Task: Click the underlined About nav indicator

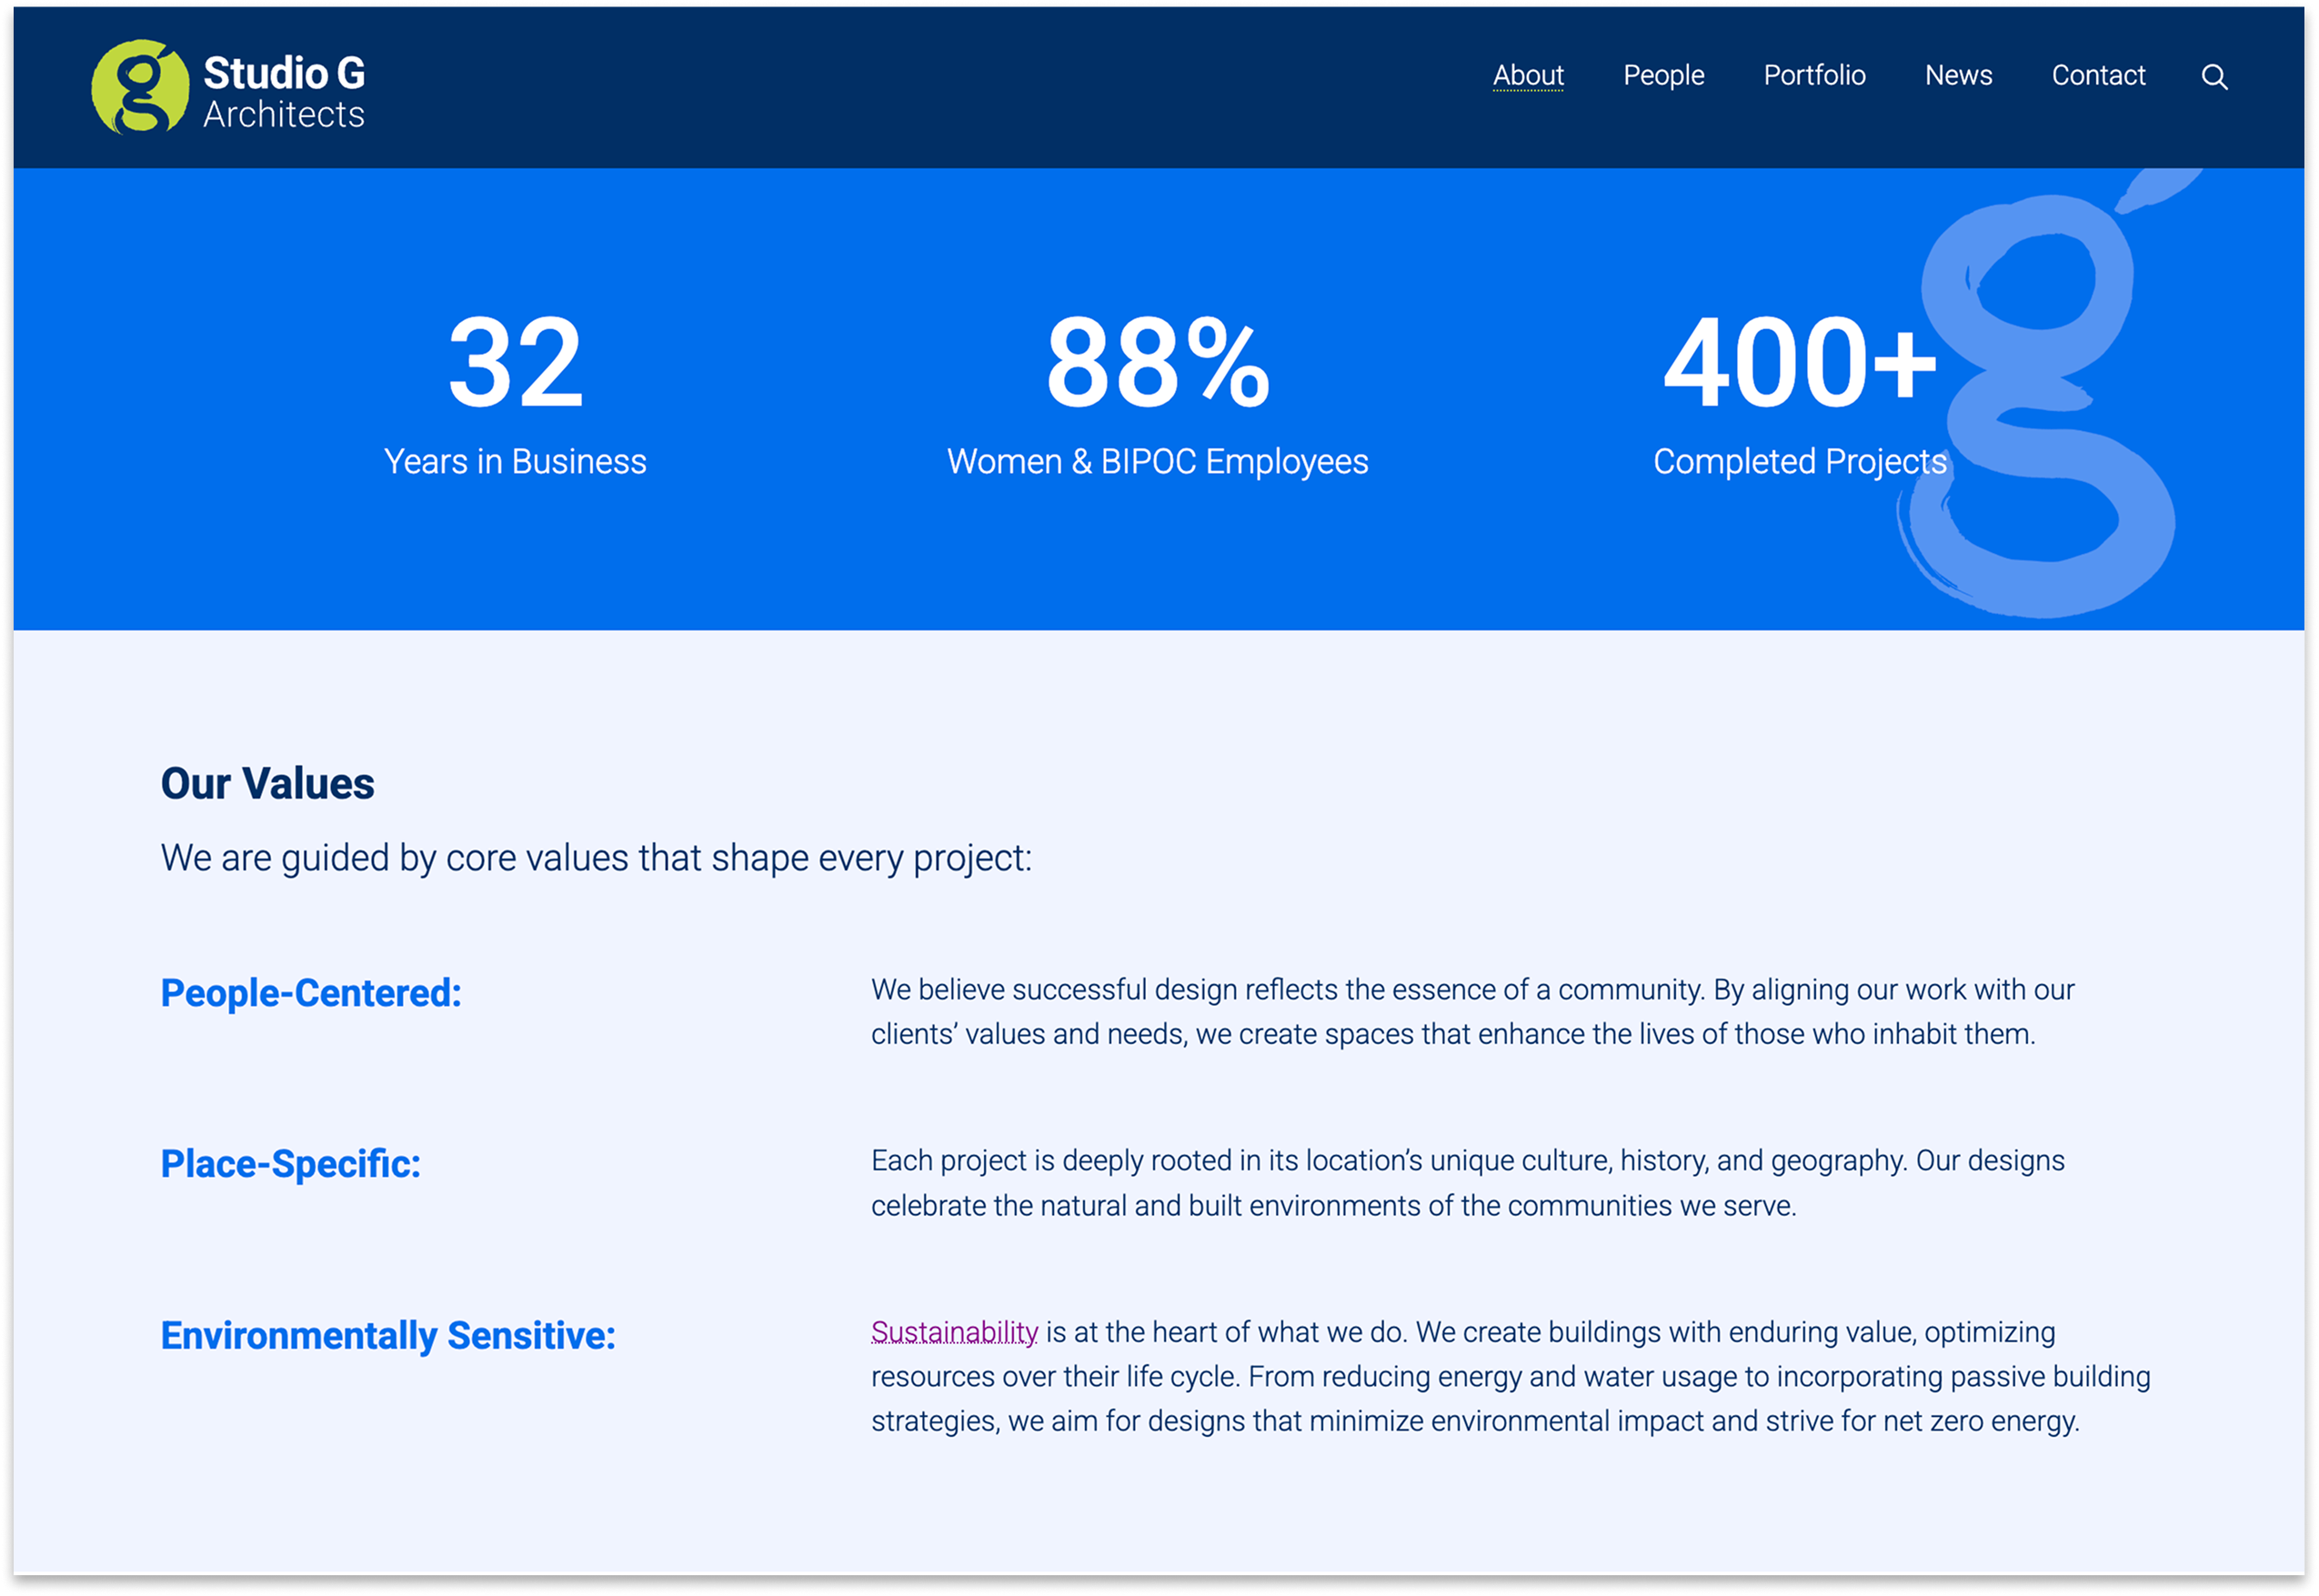Action: point(1528,93)
